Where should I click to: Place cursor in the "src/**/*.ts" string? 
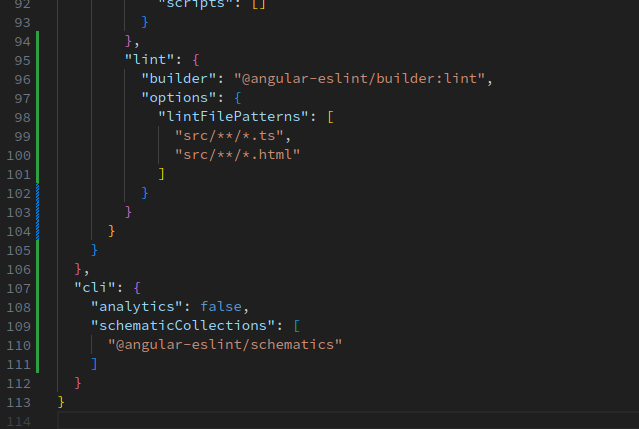(232, 135)
